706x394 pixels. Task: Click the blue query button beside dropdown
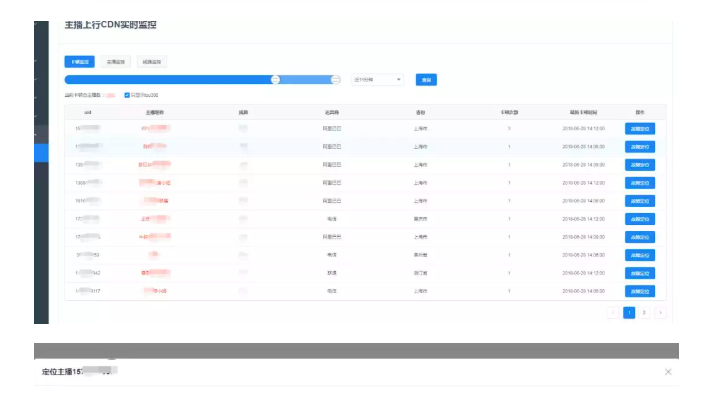(426, 80)
